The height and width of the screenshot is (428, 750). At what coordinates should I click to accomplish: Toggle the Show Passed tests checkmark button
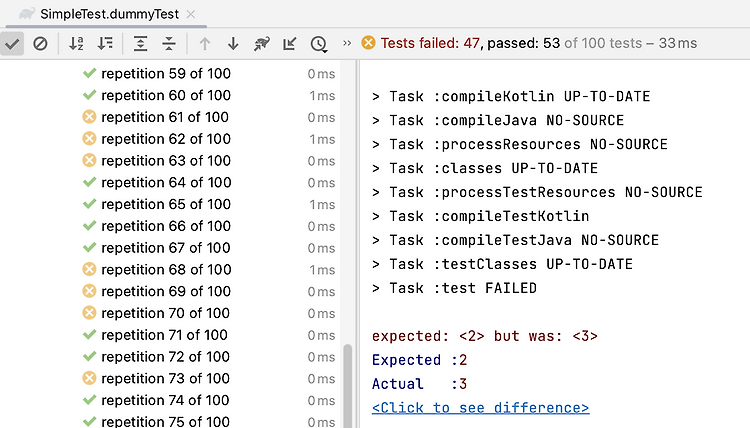[x=12, y=44]
